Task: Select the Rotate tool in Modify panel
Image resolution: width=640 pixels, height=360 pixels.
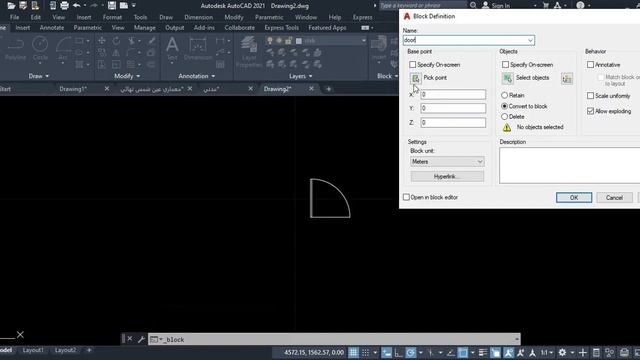Action: [x=116, y=40]
